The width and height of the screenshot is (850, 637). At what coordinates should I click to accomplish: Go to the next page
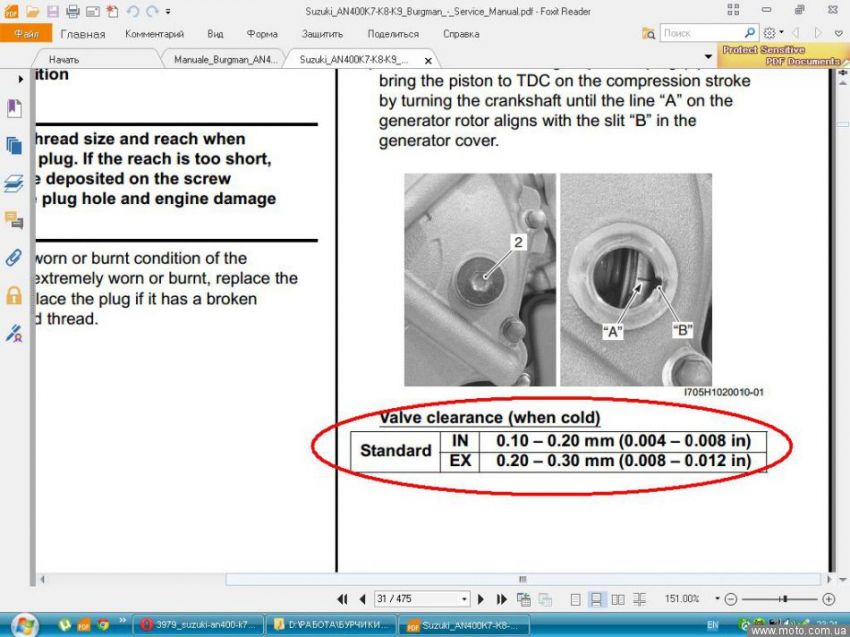[x=480, y=599]
